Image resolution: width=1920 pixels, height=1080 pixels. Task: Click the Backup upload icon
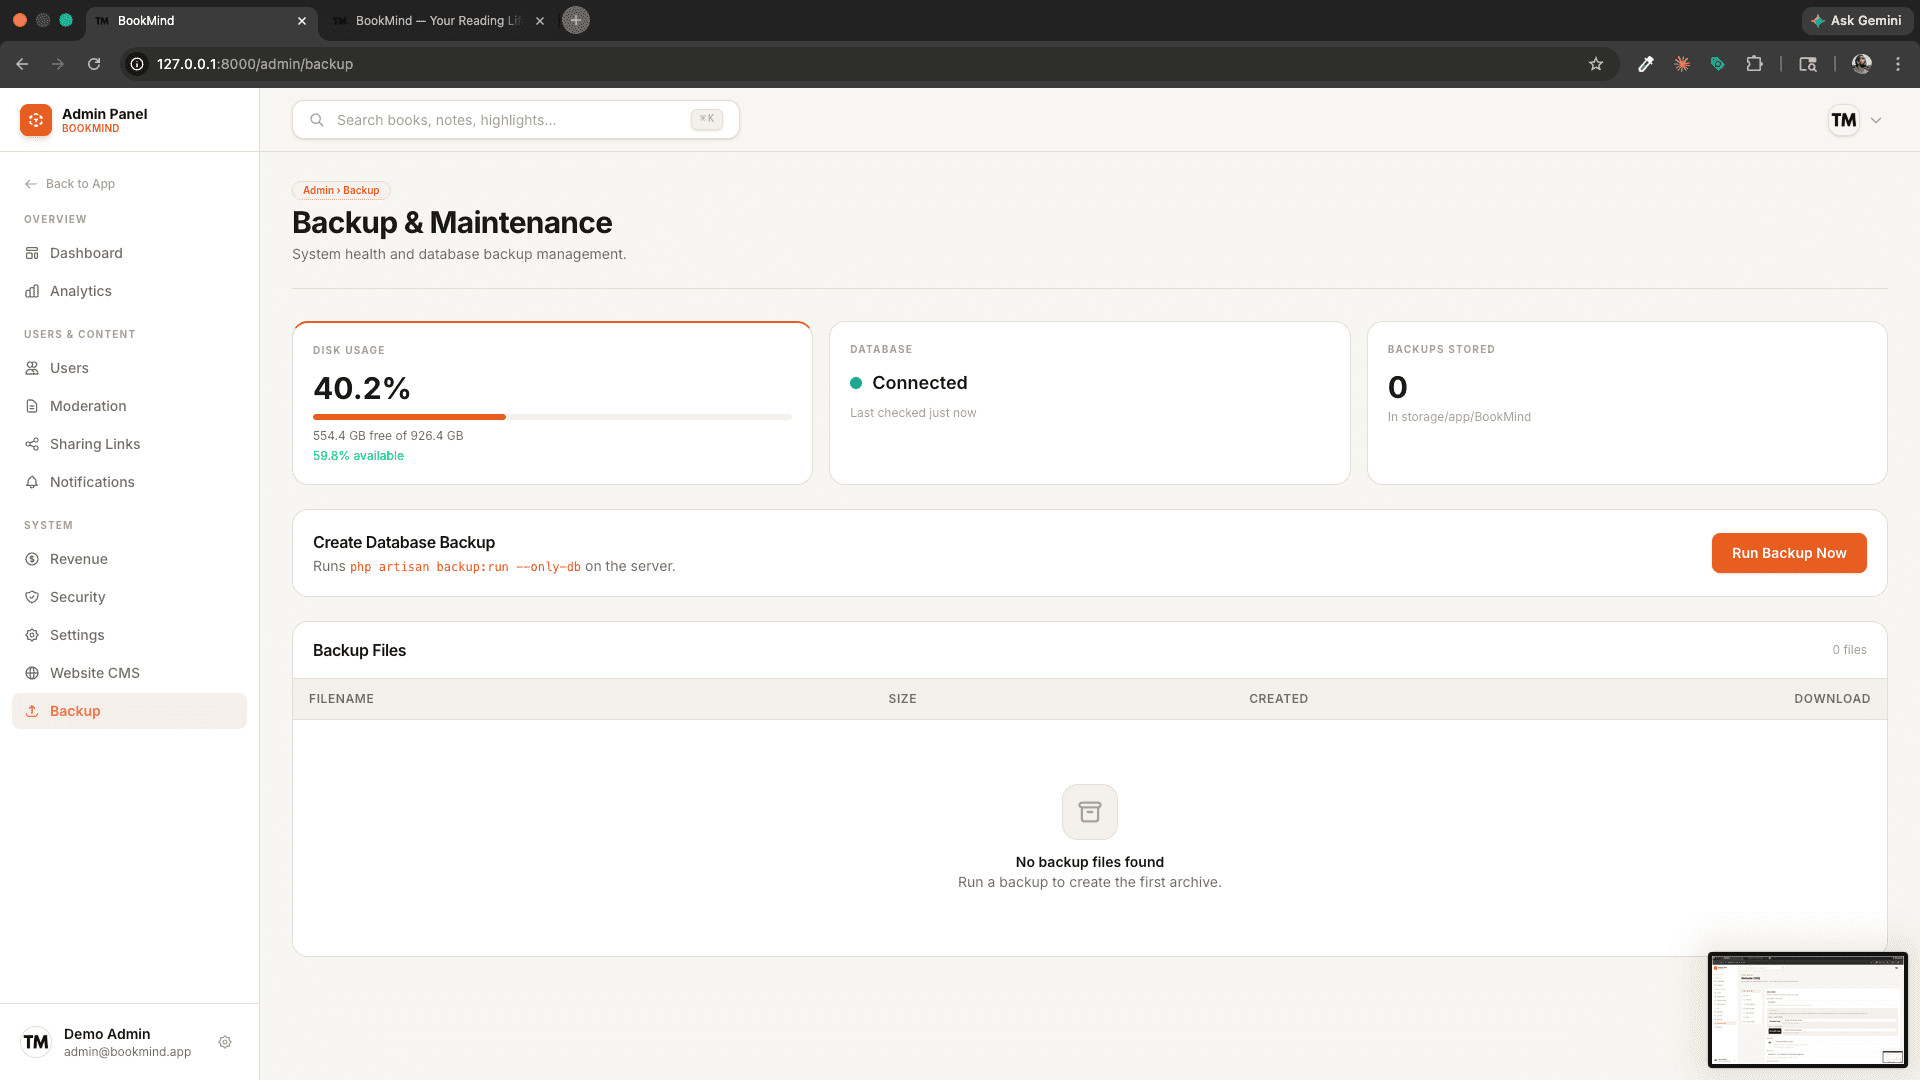click(x=32, y=711)
